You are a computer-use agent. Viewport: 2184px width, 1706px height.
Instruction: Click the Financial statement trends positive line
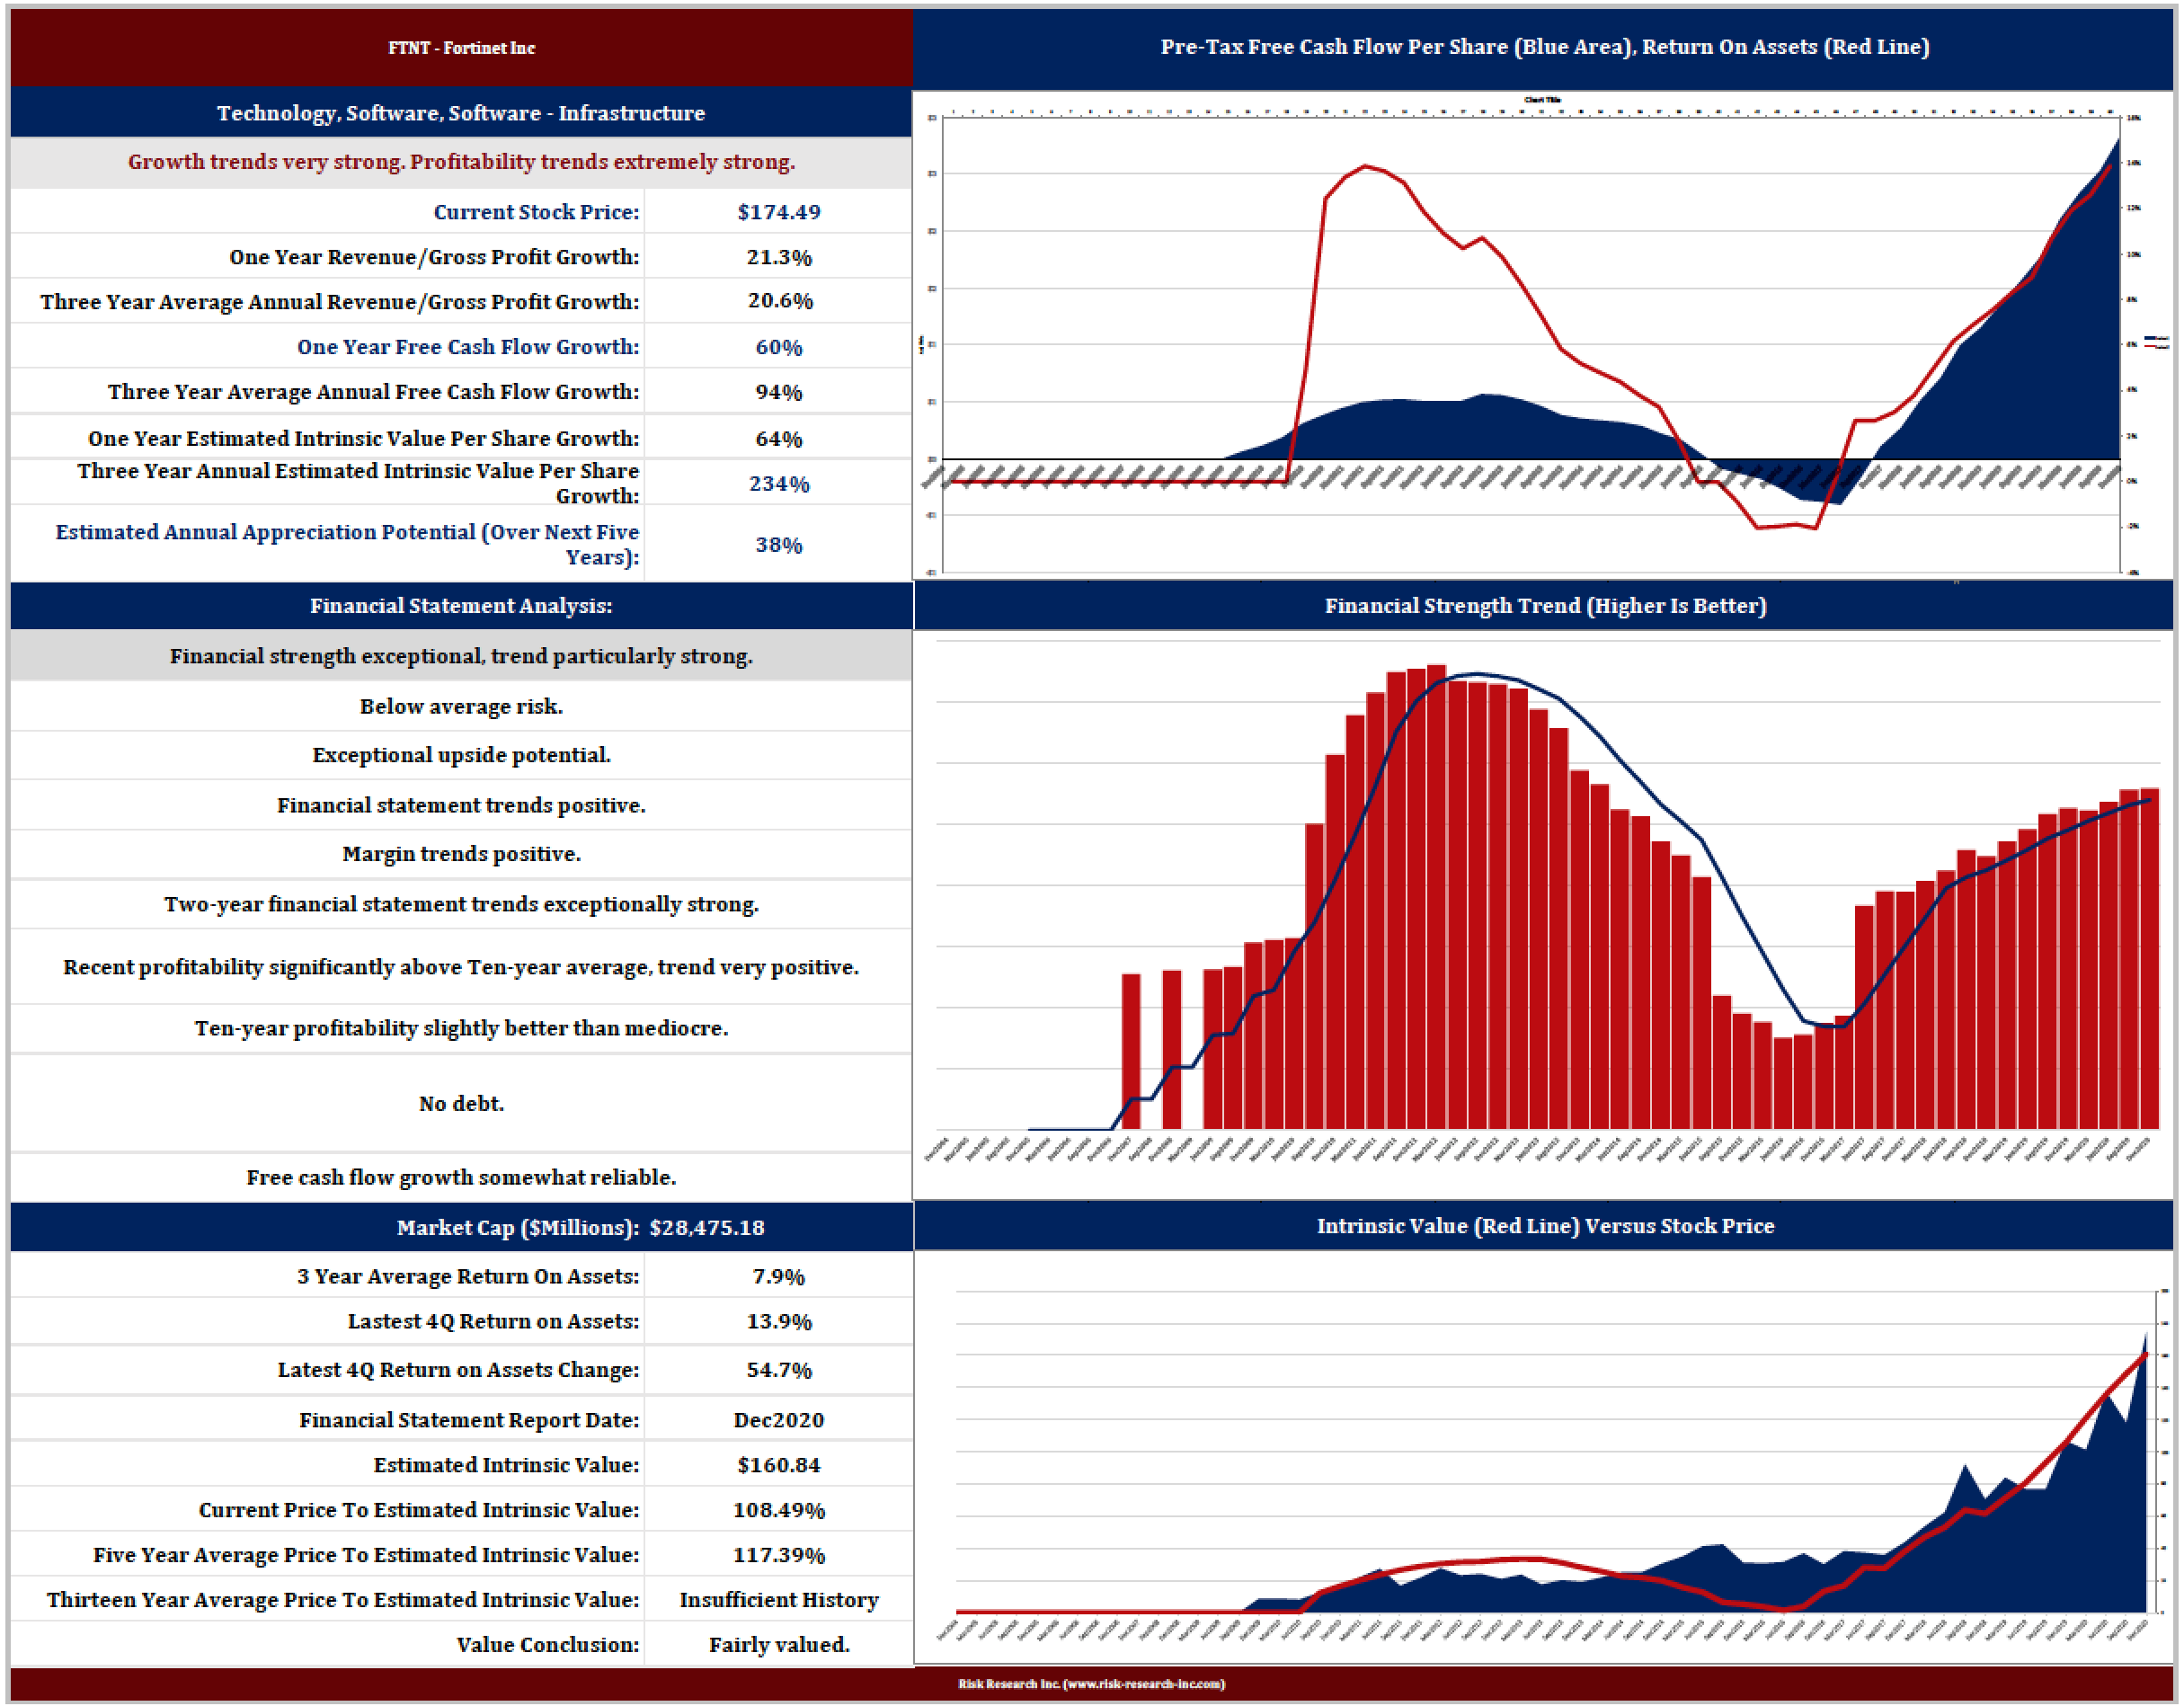pyautogui.click(x=461, y=805)
